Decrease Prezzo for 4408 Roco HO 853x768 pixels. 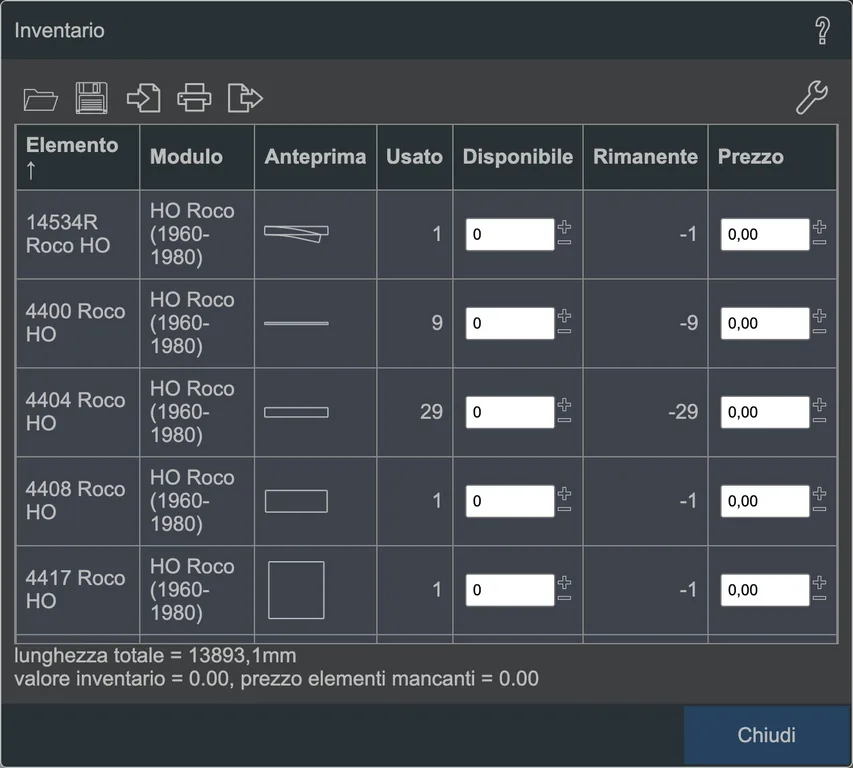click(819, 509)
